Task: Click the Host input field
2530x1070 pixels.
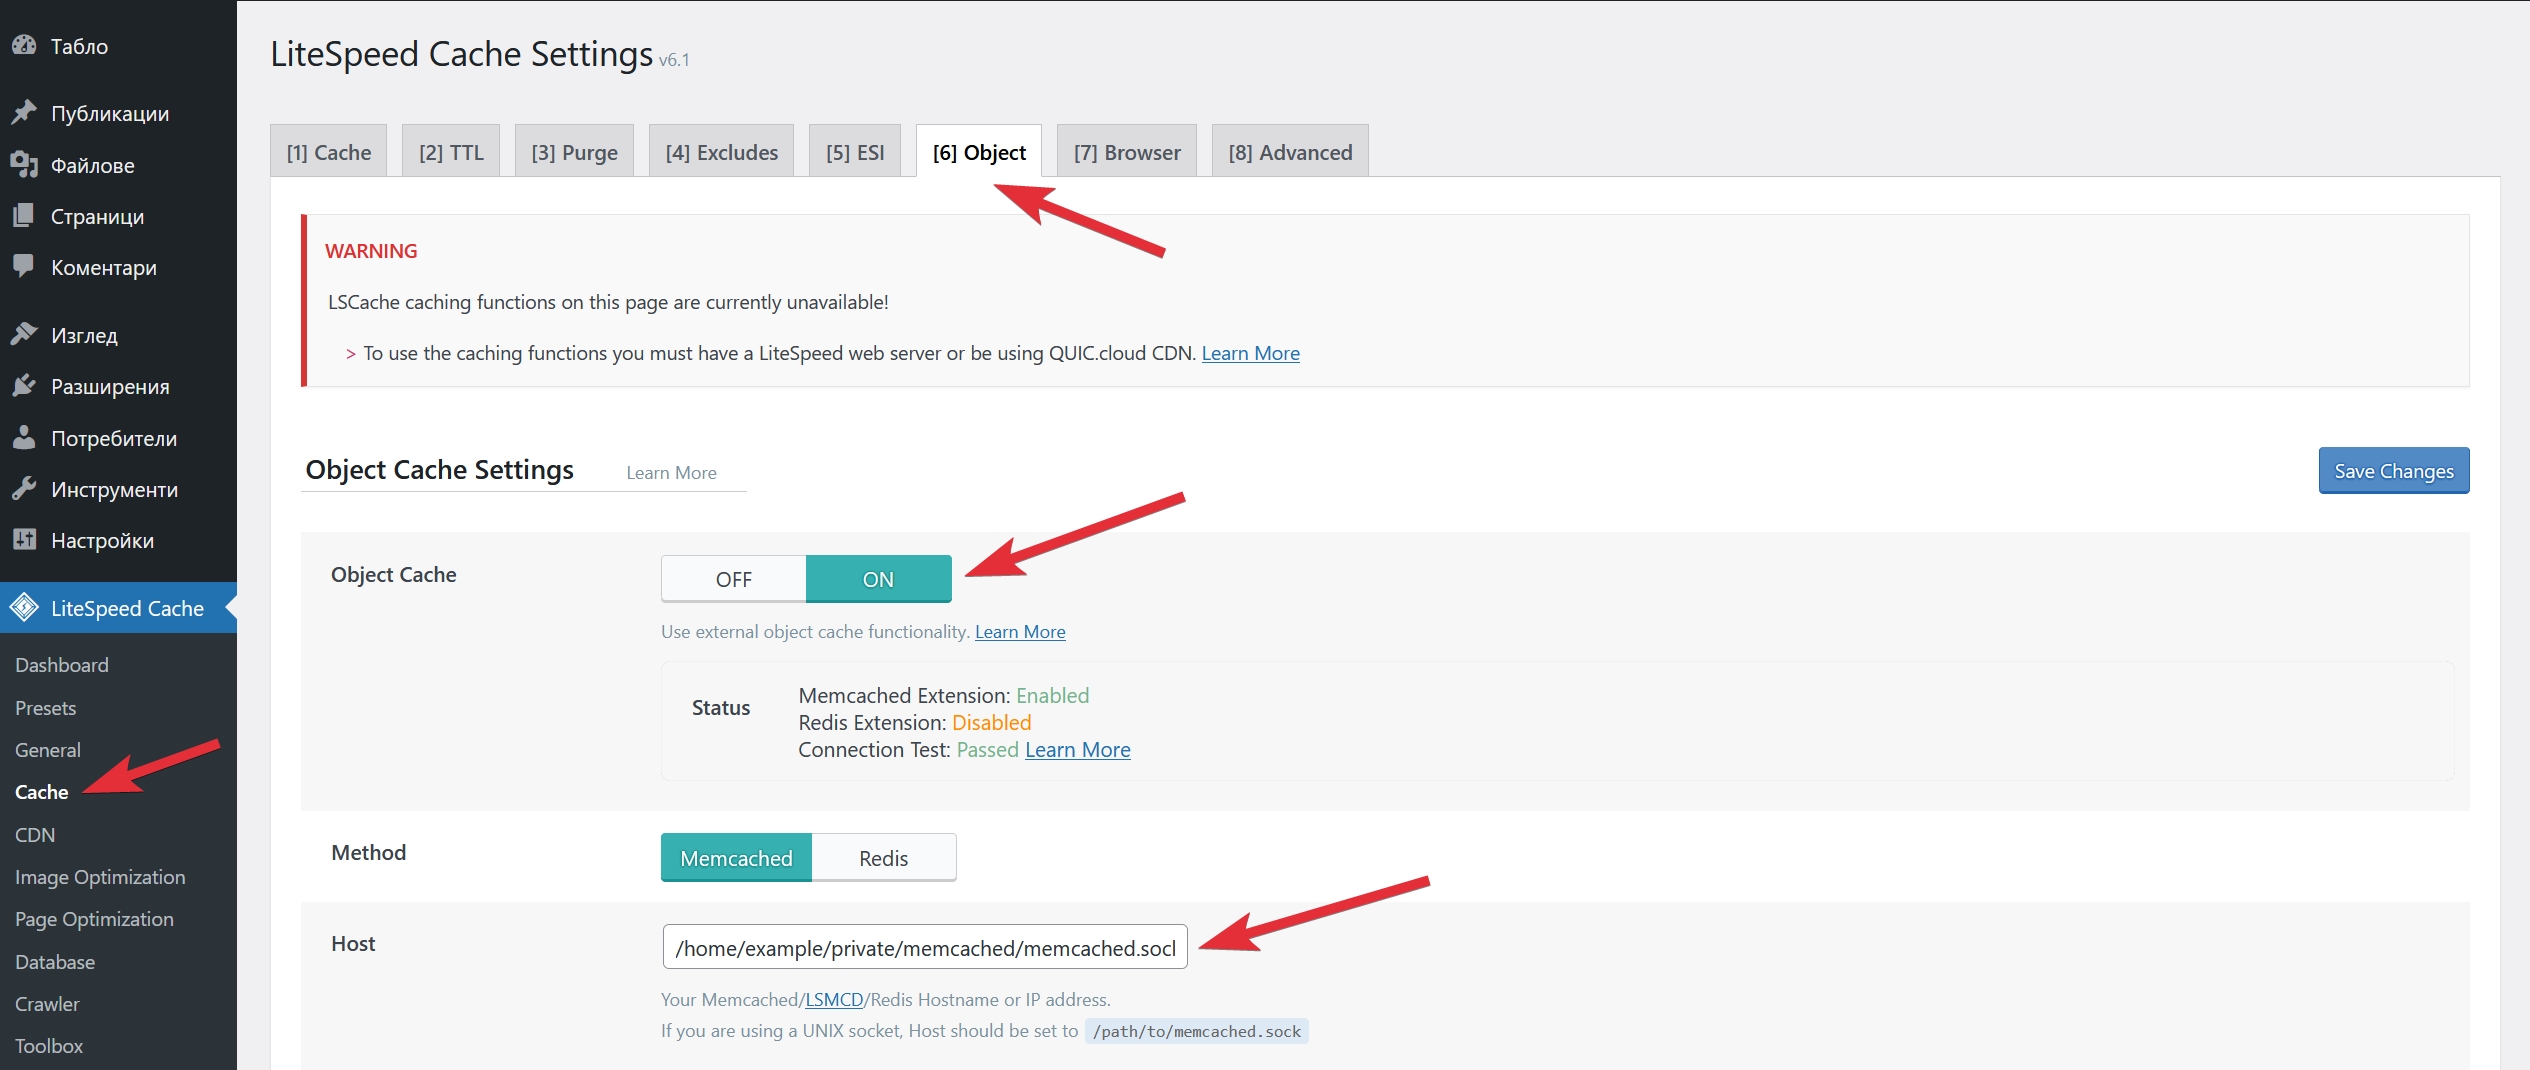Action: coord(925,947)
